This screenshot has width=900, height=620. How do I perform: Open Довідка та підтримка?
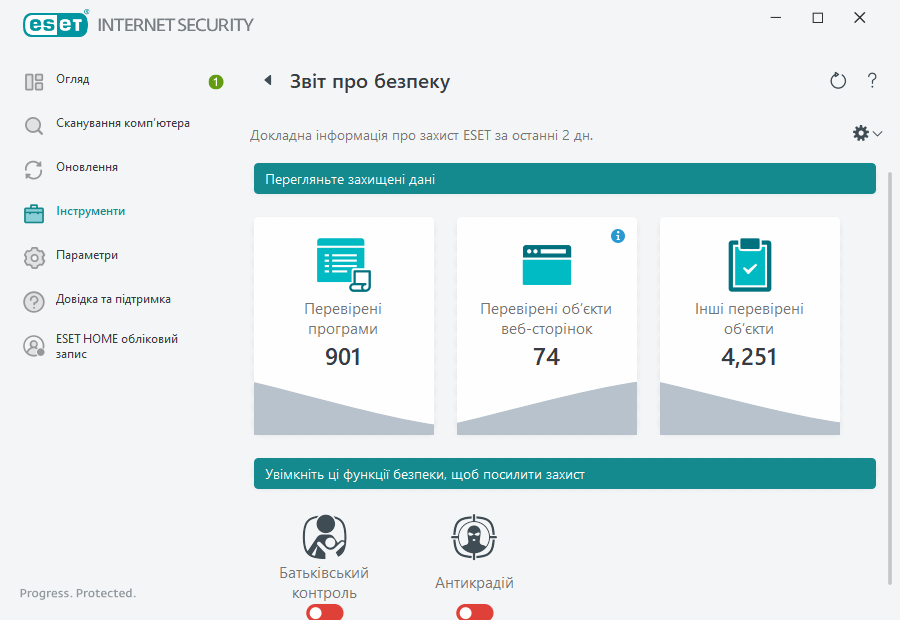pos(33,299)
